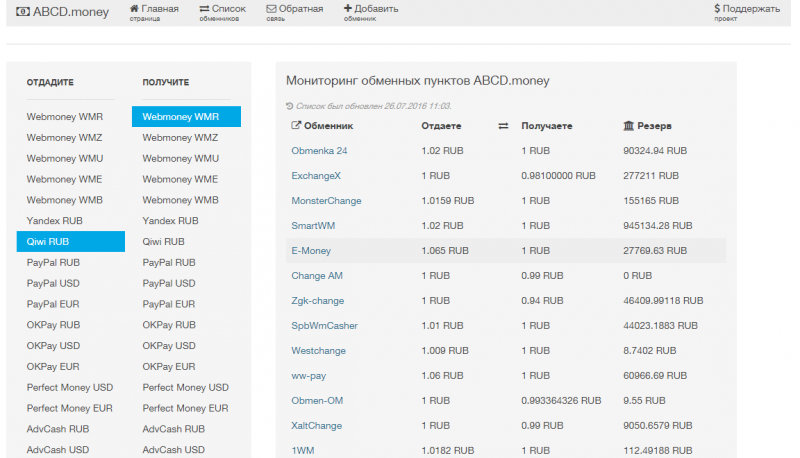This screenshot has height=458, width=800.
Task: Open Добавить обменник menu item
Action: 371,13
